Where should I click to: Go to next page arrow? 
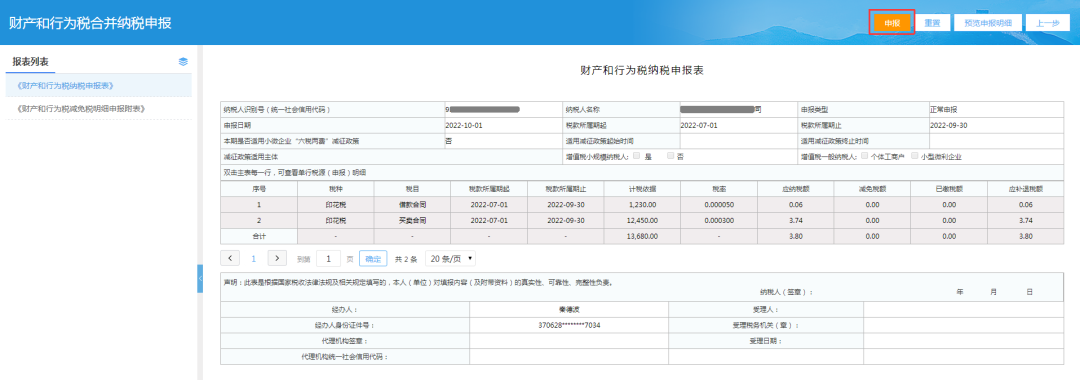coord(276,259)
